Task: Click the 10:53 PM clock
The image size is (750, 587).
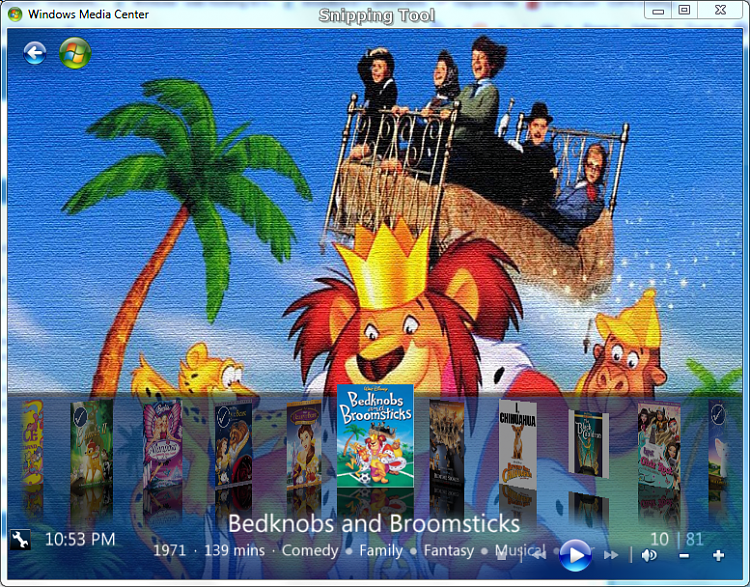Action: click(x=80, y=540)
